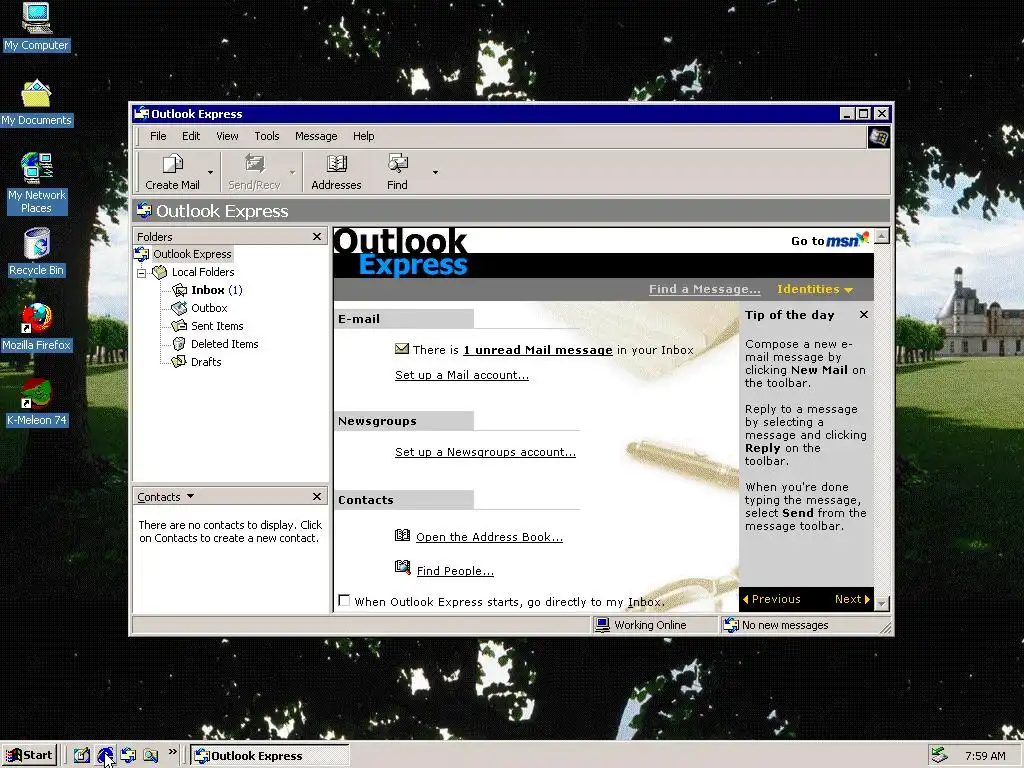Launch Outlook Express from quick launch
Viewport: 1024px width, 768px height.
(x=128, y=756)
